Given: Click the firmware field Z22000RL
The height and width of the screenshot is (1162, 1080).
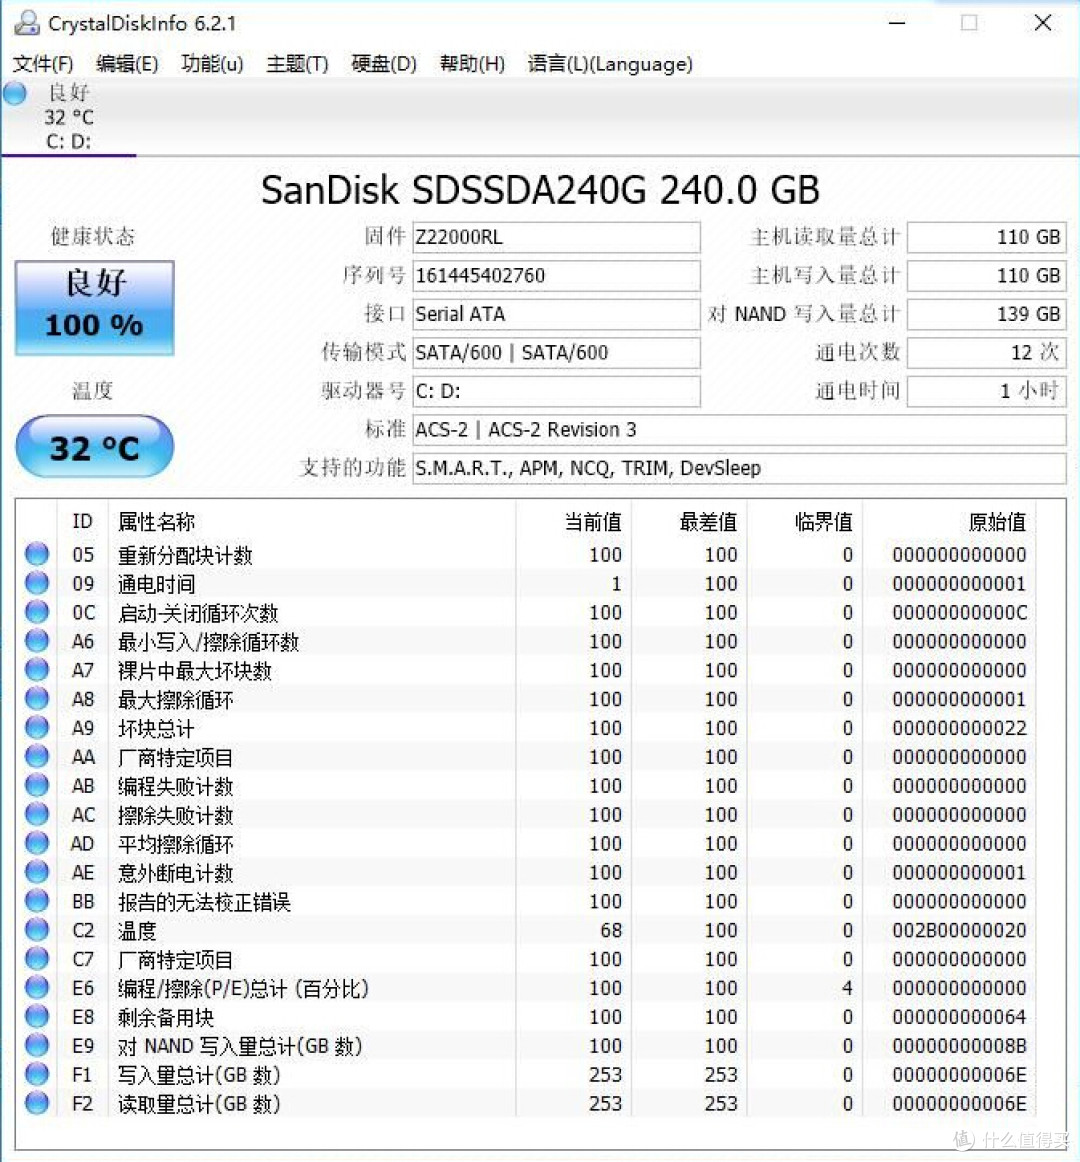Looking at the screenshot, I should point(556,237).
